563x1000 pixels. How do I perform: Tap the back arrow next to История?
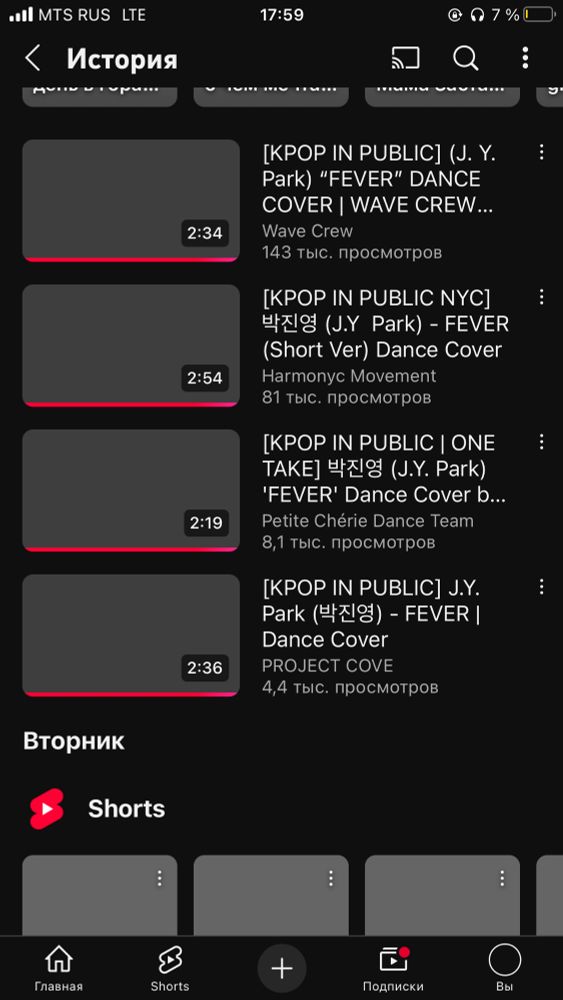point(33,59)
